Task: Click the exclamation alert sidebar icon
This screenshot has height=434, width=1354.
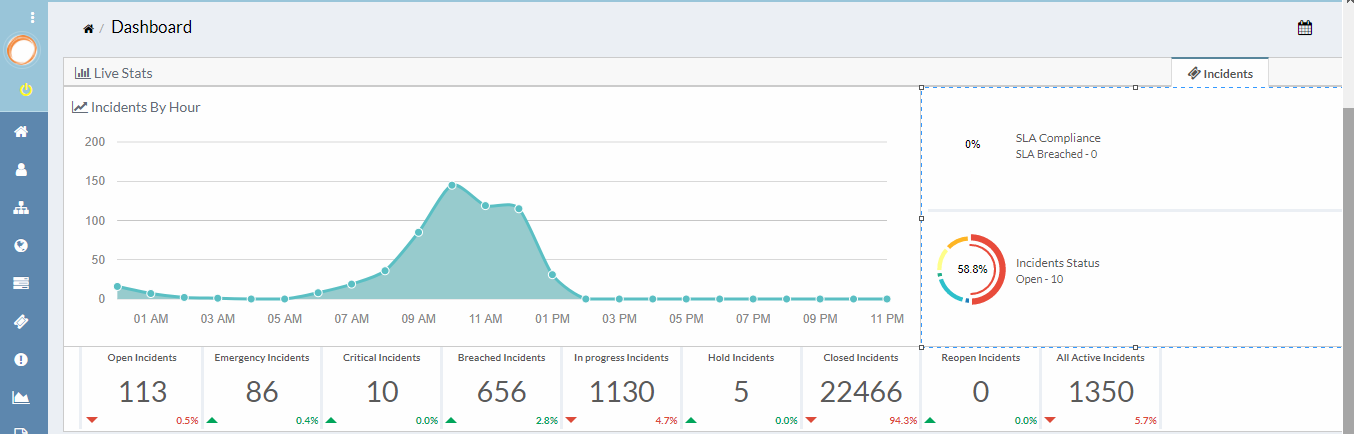Action: [21, 360]
